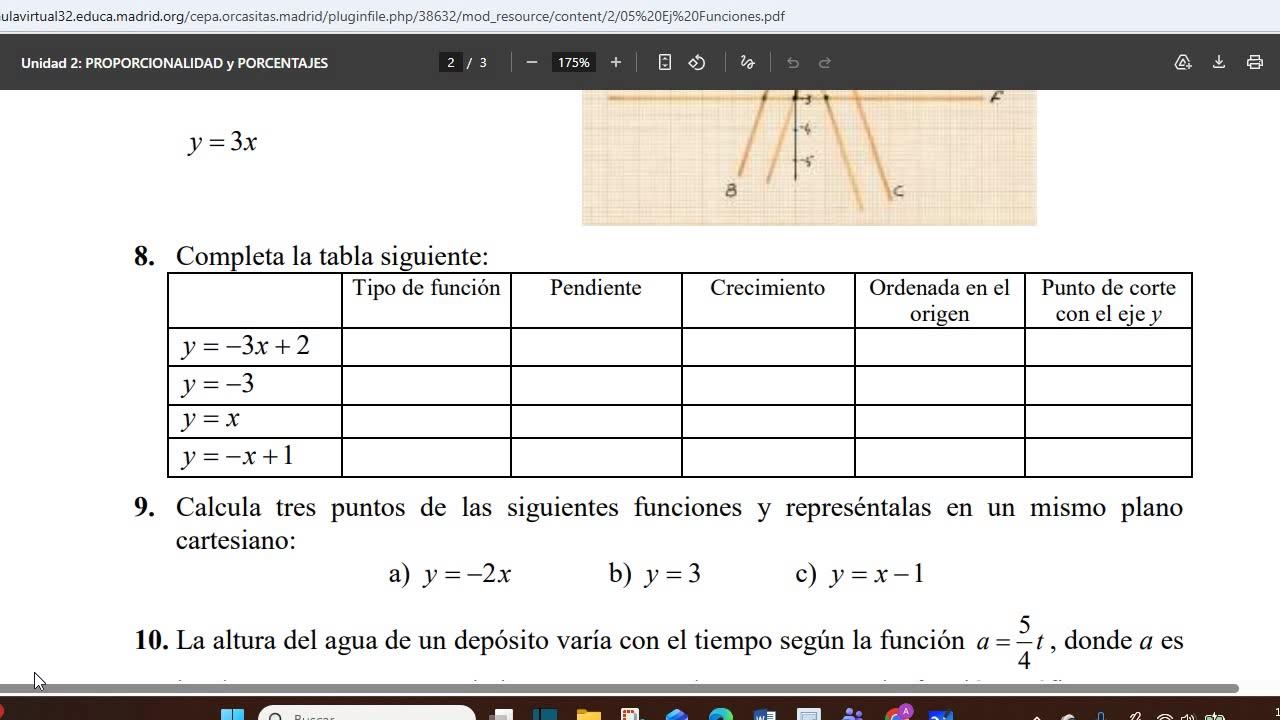This screenshot has width=1280, height=720.
Task: Click exercise 9 part a) y = −2x
Action: pyautogui.click(x=450, y=574)
